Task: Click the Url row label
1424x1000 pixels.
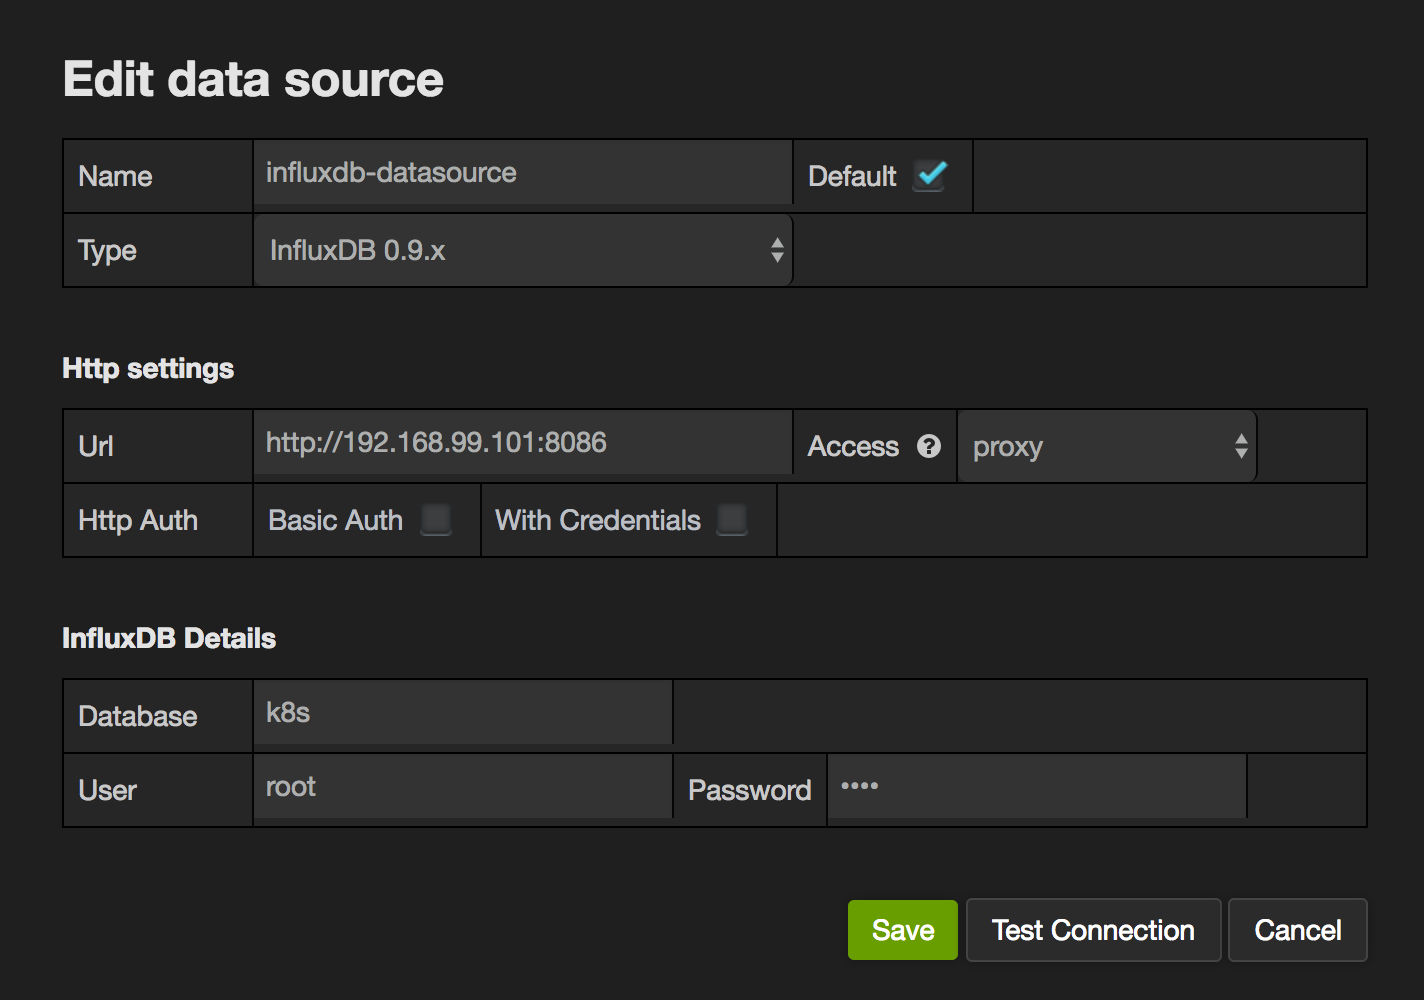Action: 96,446
